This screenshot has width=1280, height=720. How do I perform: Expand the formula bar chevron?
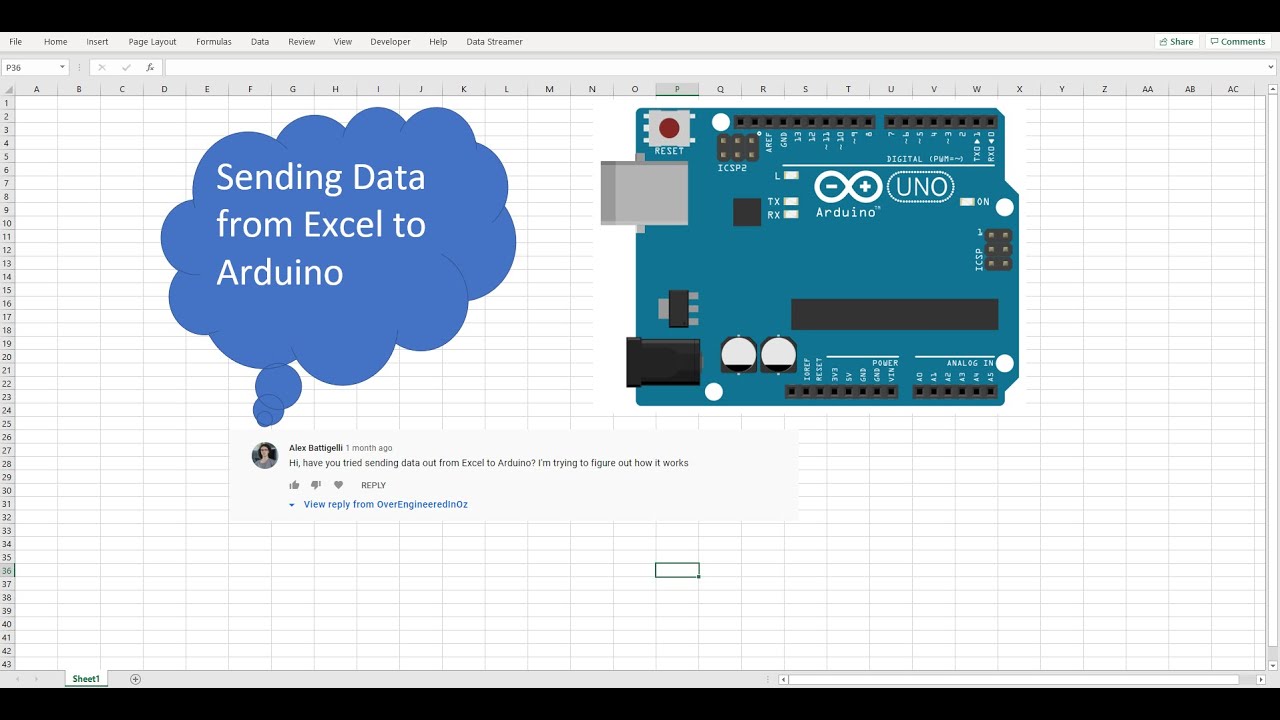pos(1271,67)
